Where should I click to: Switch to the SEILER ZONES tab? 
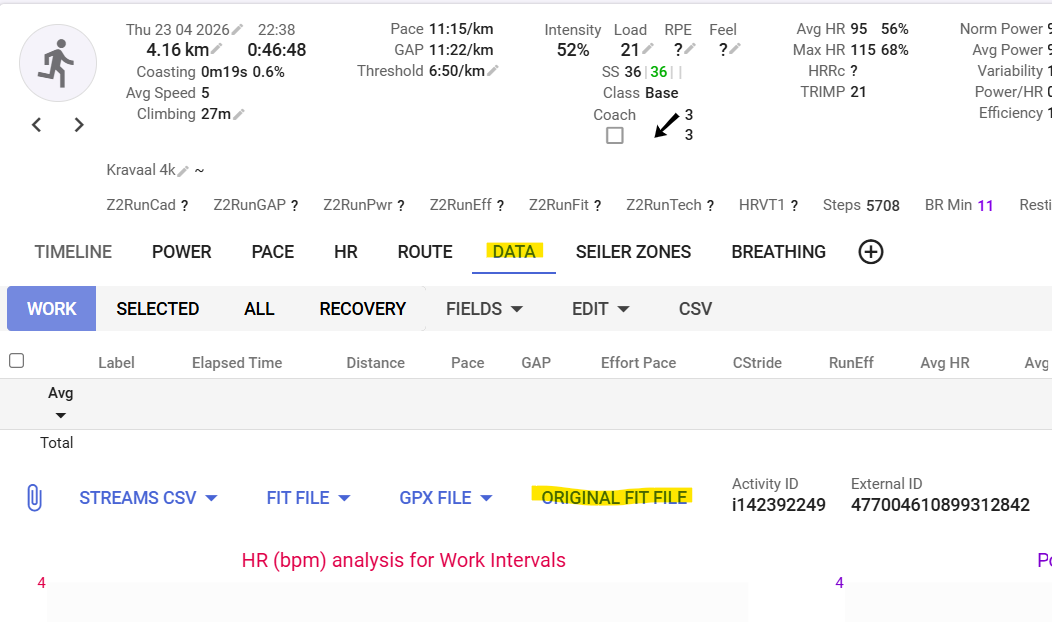[633, 252]
